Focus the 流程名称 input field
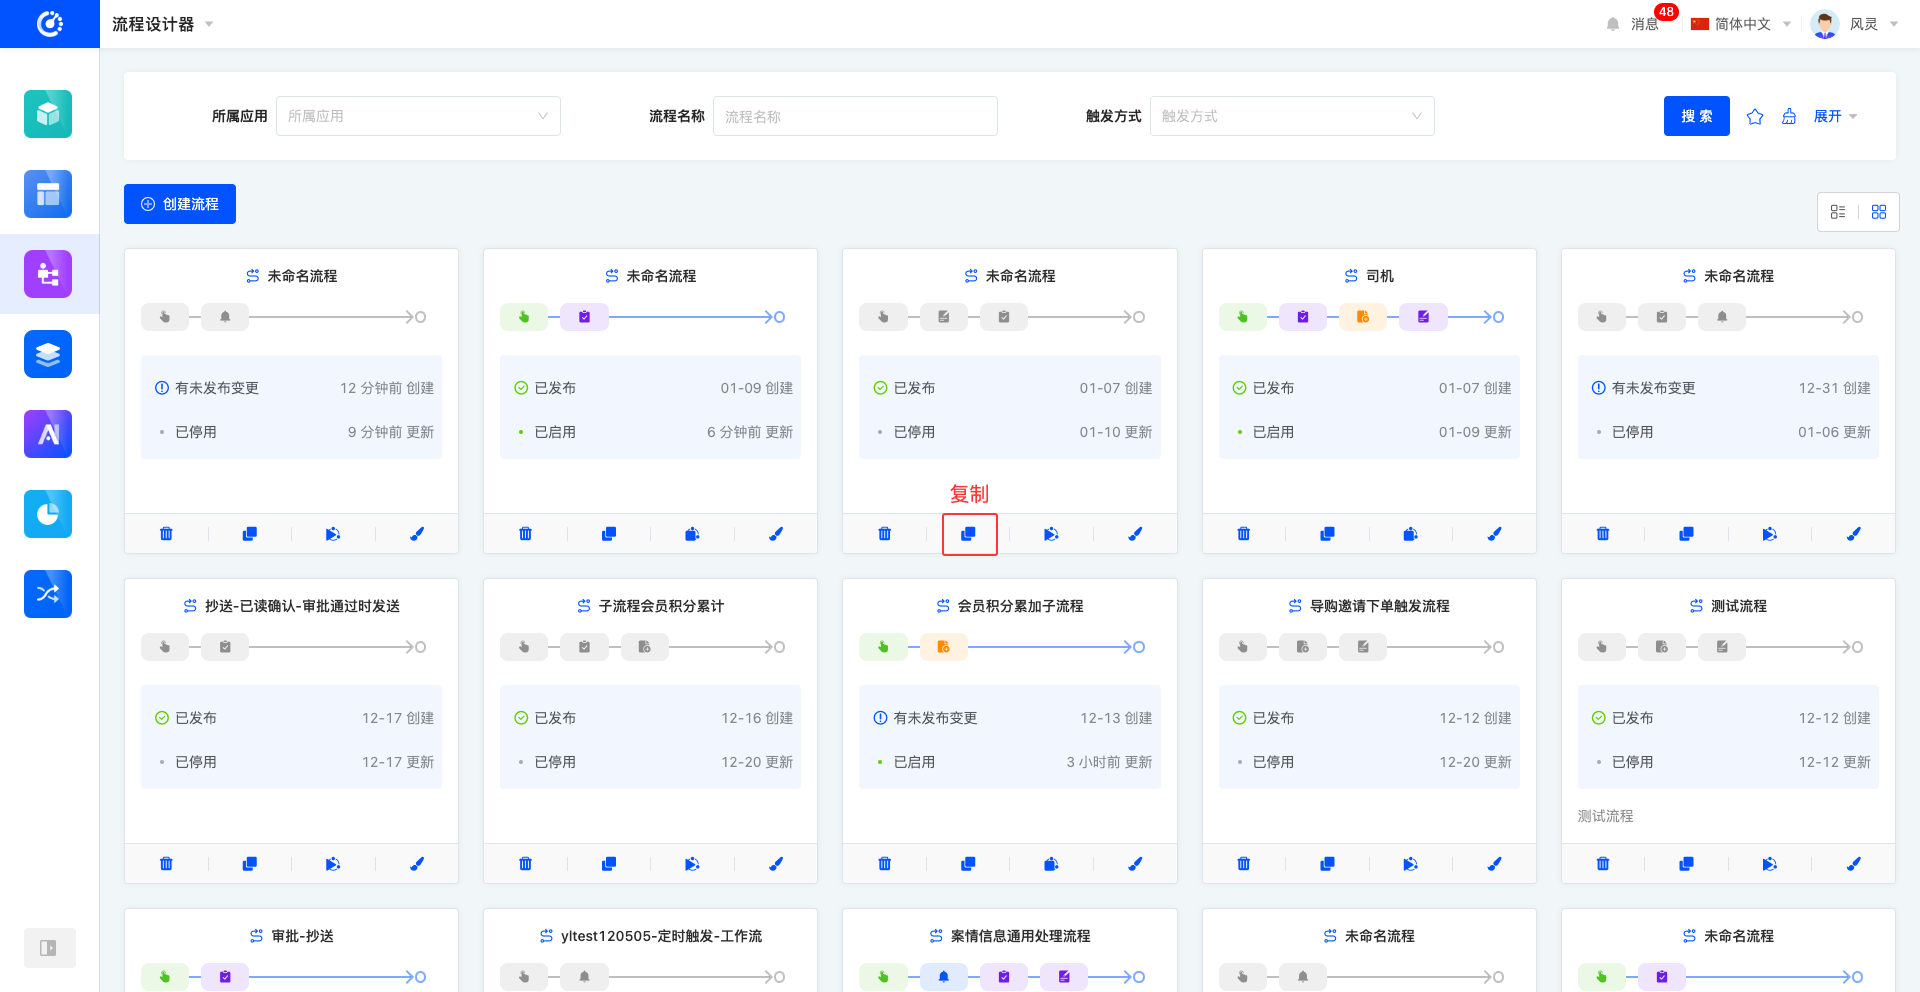Image resolution: width=1920 pixels, height=992 pixels. 855,116
